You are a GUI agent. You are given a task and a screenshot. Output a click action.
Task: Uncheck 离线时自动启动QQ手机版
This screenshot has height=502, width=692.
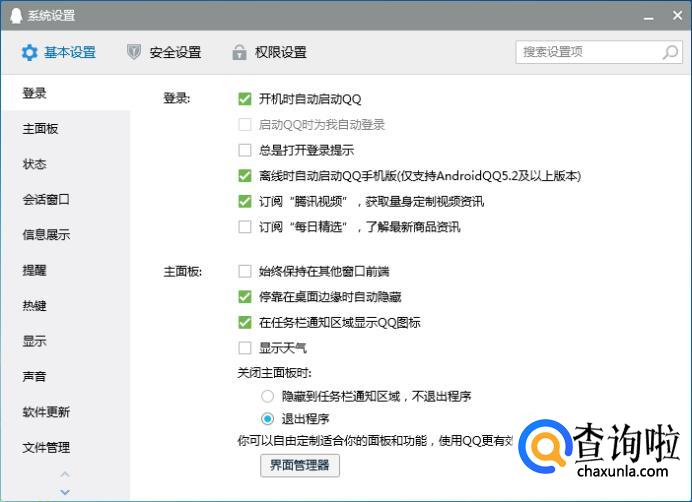coord(244,176)
